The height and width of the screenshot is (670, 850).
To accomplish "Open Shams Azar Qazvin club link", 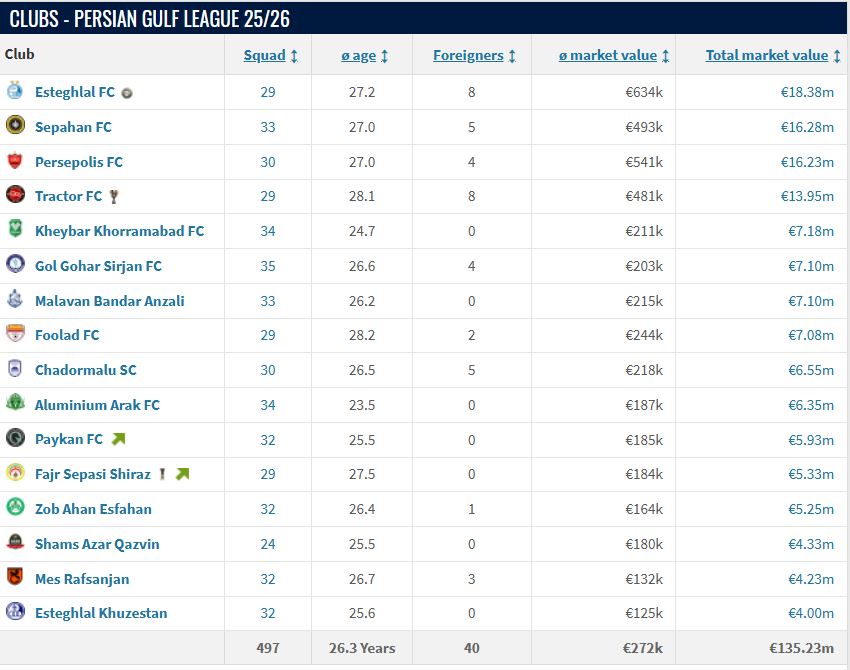I will pyautogui.click(x=97, y=544).
